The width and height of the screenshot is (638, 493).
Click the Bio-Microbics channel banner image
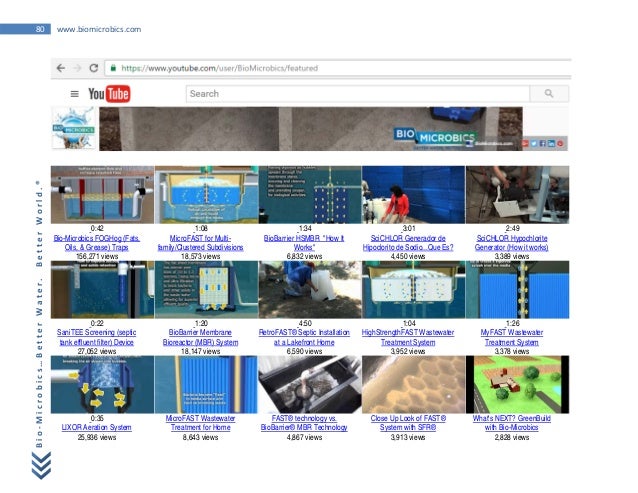[x=311, y=129]
